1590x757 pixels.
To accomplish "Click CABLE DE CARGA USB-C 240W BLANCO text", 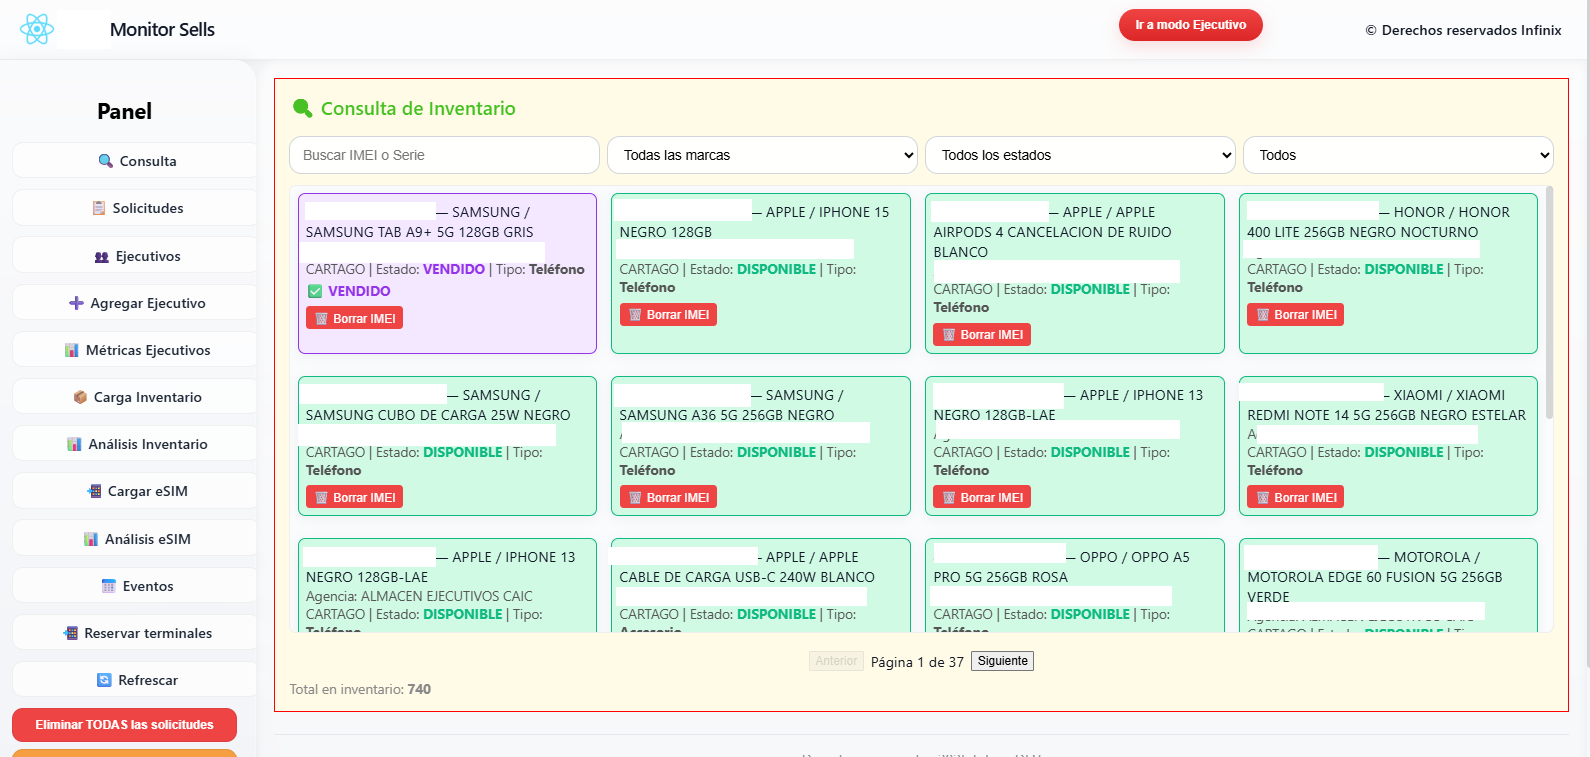I will [746, 577].
